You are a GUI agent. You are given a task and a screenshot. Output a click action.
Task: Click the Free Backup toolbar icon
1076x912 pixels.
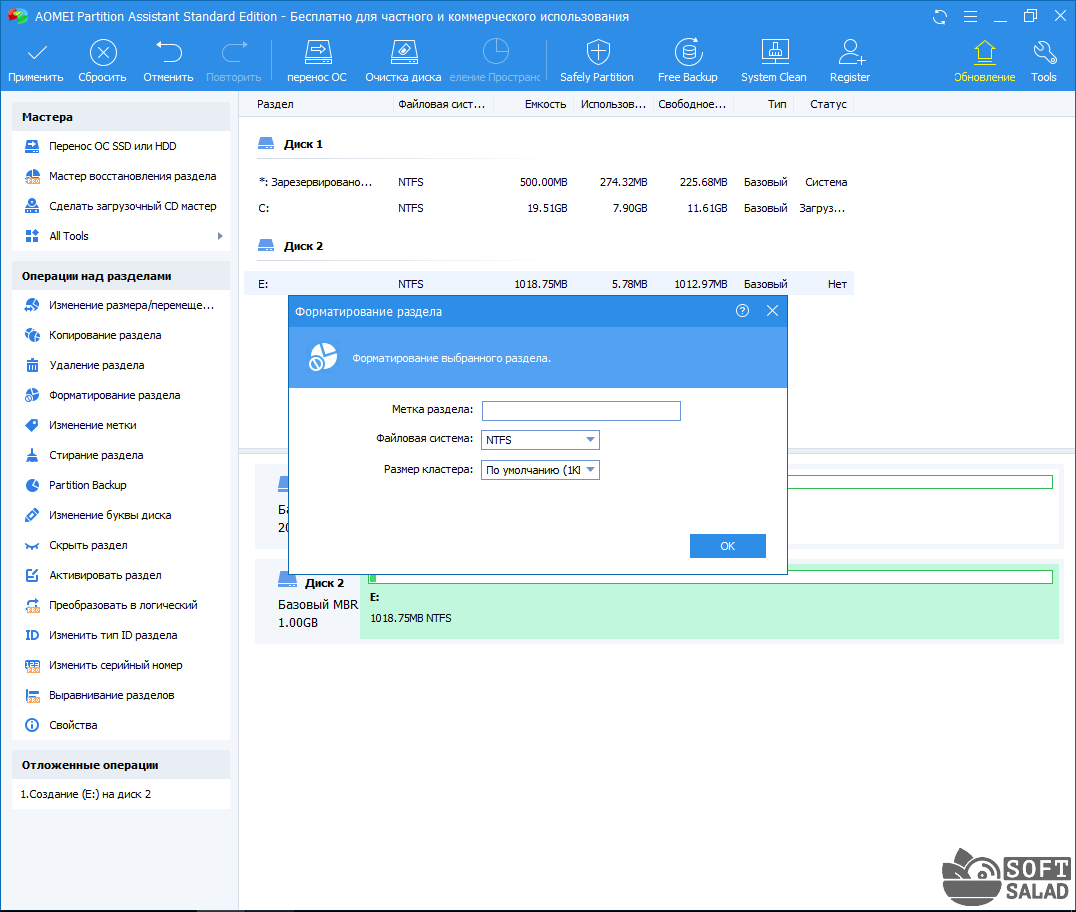click(687, 54)
